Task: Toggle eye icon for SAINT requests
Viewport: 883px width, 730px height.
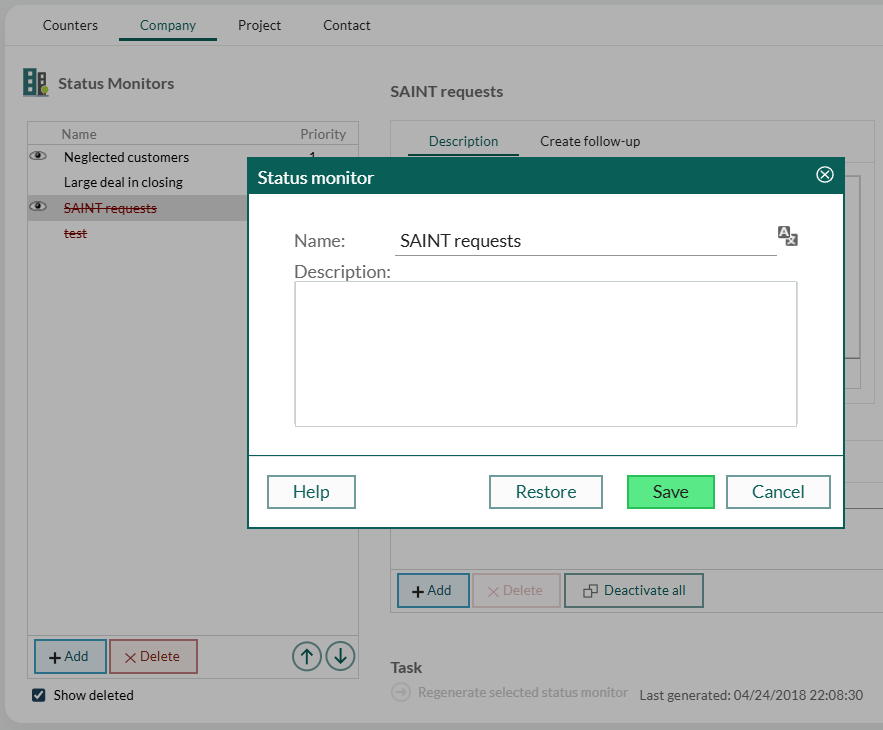Action: point(39,207)
